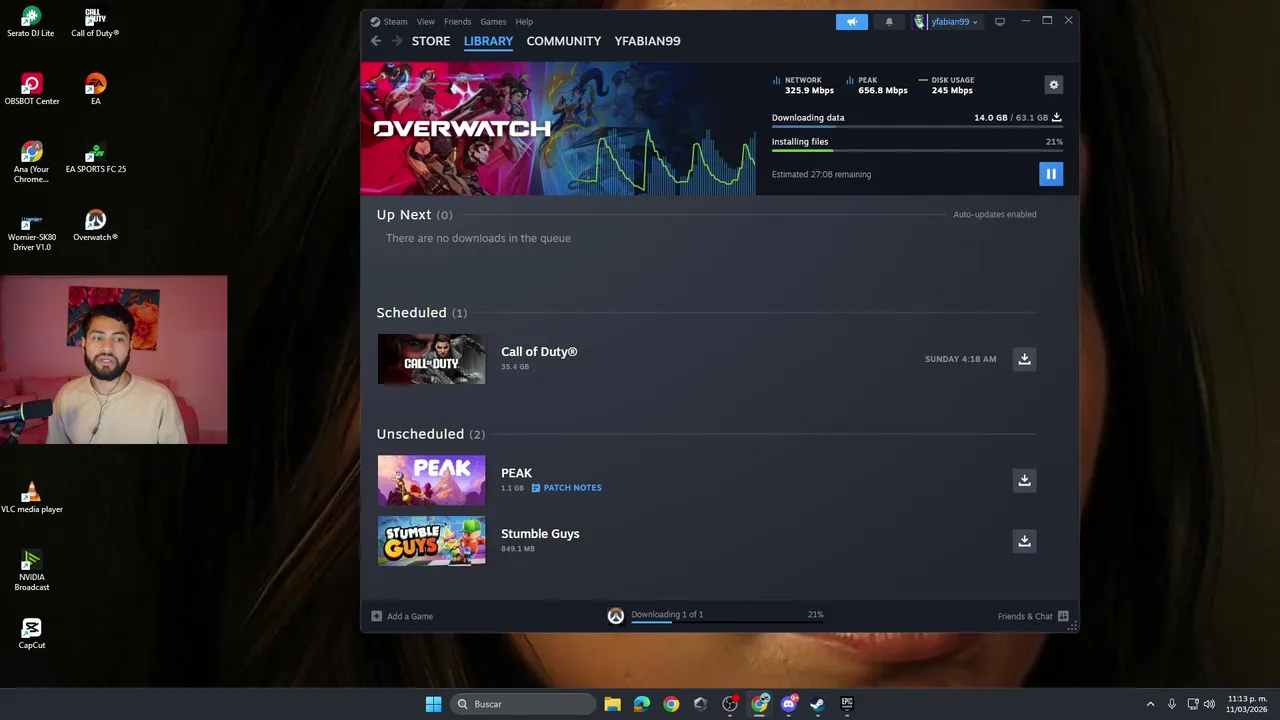Image resolution: width=1280 pixels, height=720 pixels.
Task: Open the Help menu
Action: [x=524, y=21]
